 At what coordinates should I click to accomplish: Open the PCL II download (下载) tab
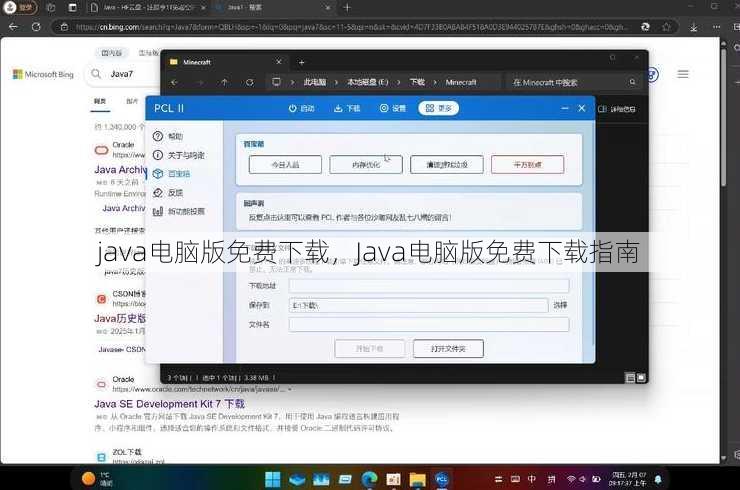347,108
